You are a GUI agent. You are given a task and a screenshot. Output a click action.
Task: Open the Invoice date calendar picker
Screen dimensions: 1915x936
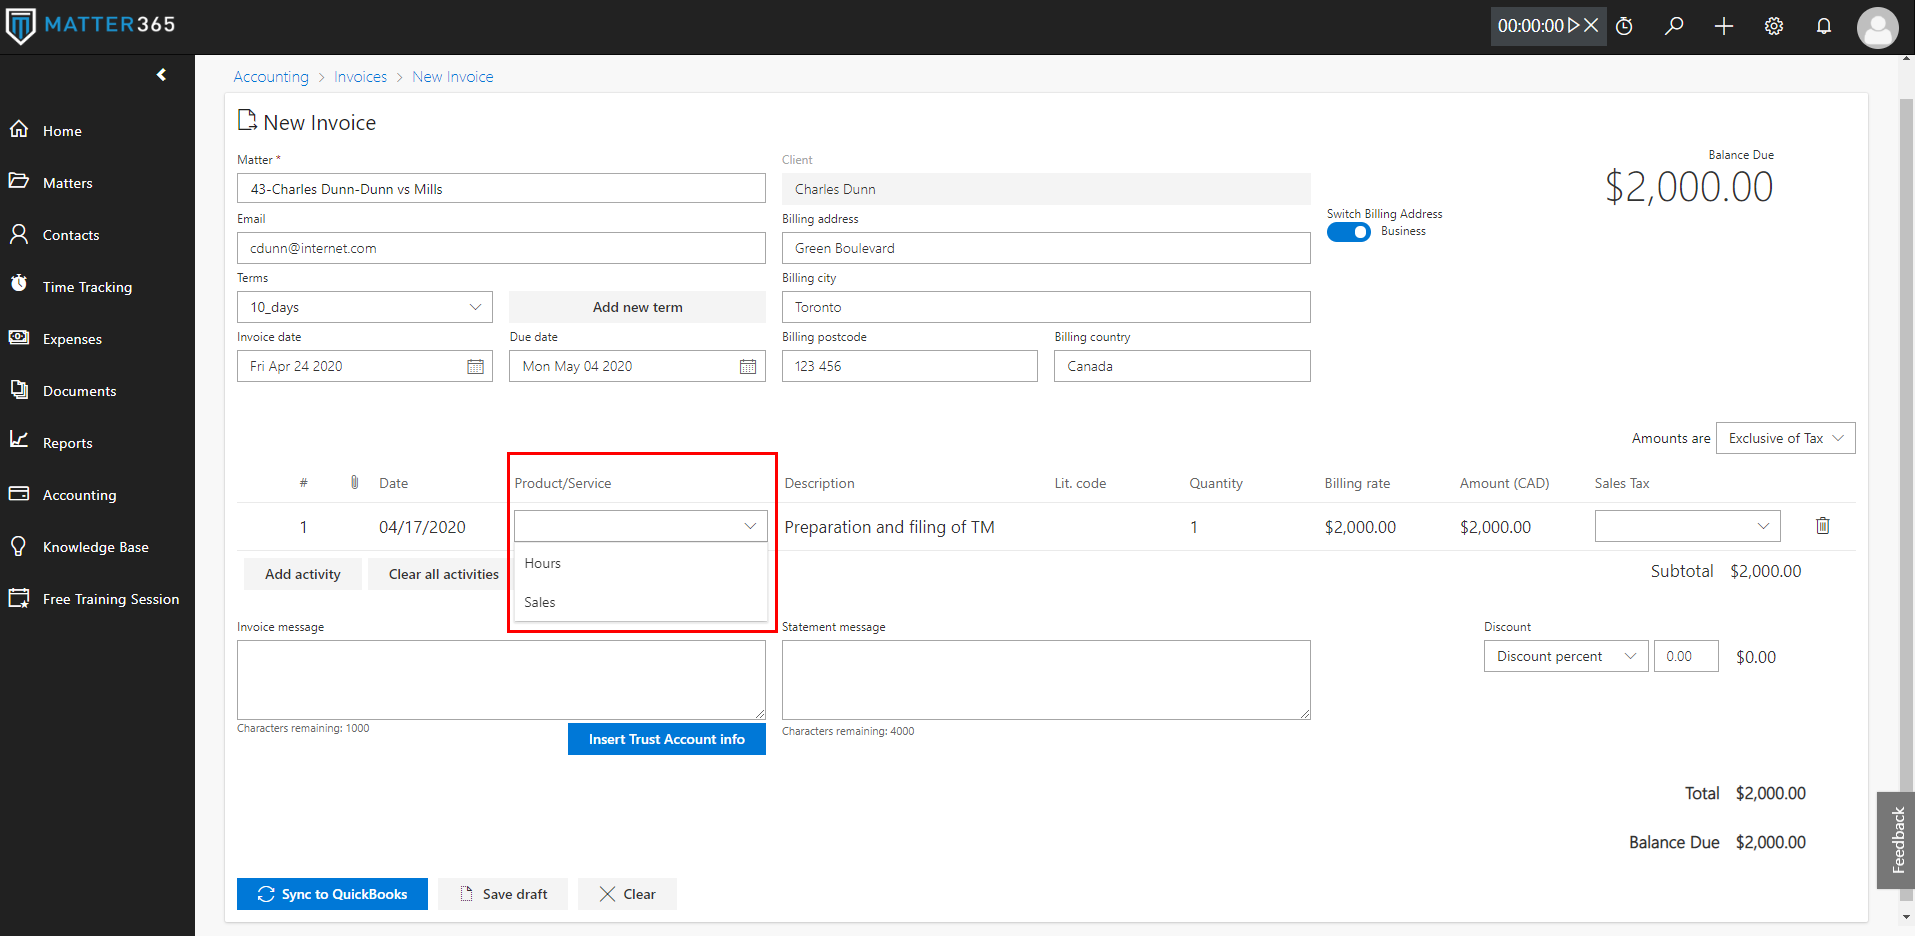tap(475, 366)
